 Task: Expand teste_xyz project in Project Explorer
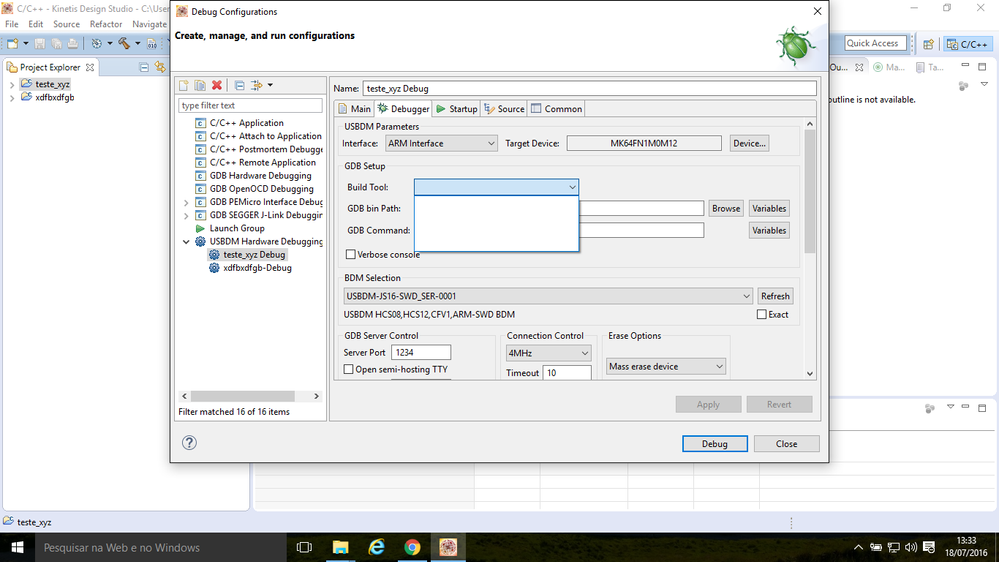click(x=11, y=84)
